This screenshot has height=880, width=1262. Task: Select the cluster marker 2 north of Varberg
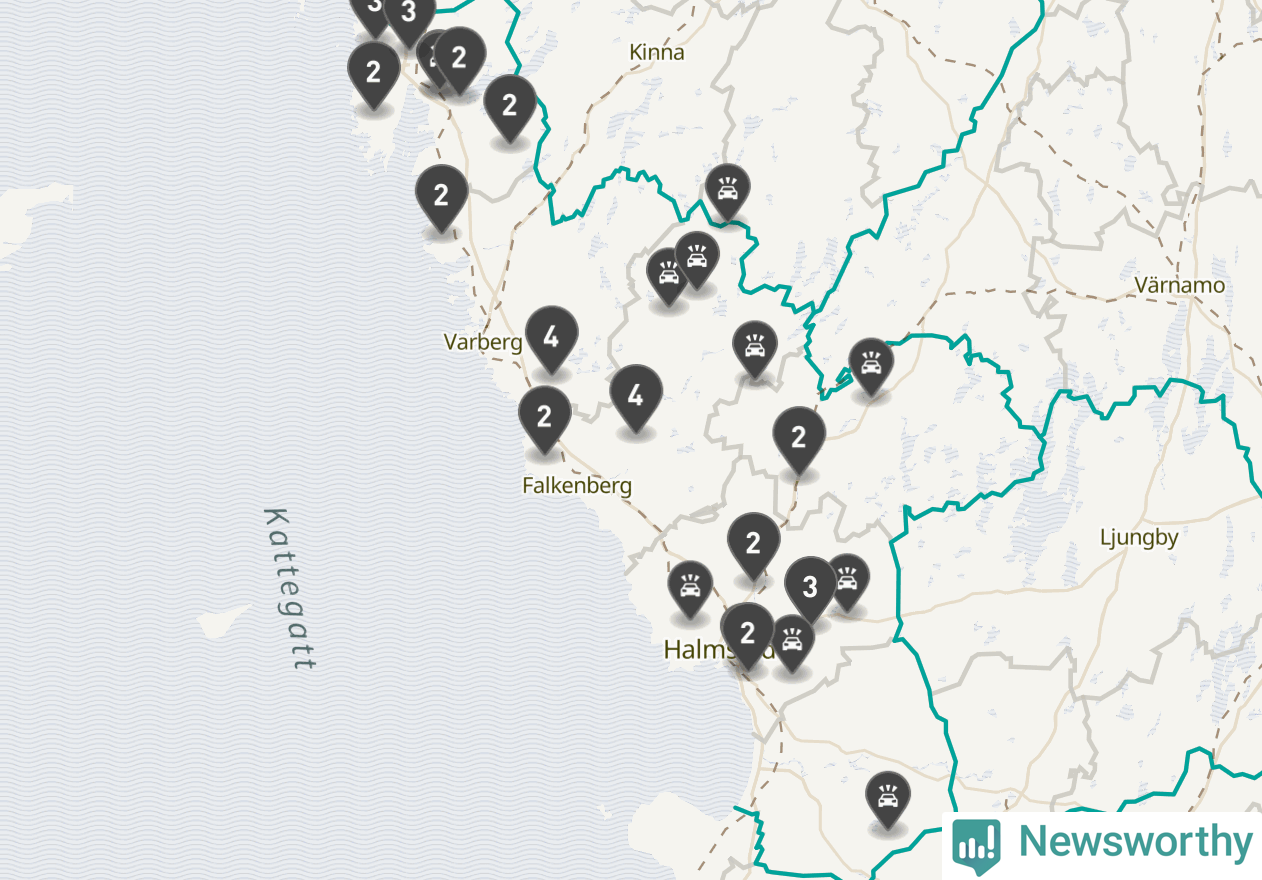click(441, 197)
